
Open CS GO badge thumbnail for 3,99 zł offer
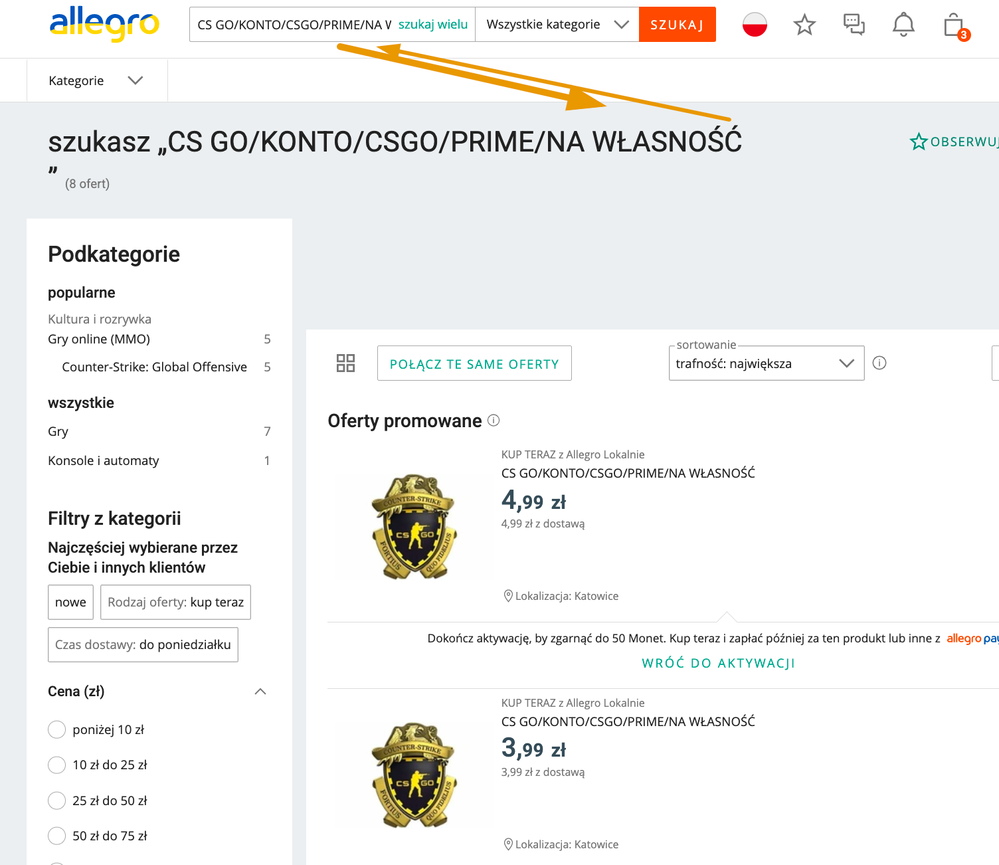coord(414,775)
